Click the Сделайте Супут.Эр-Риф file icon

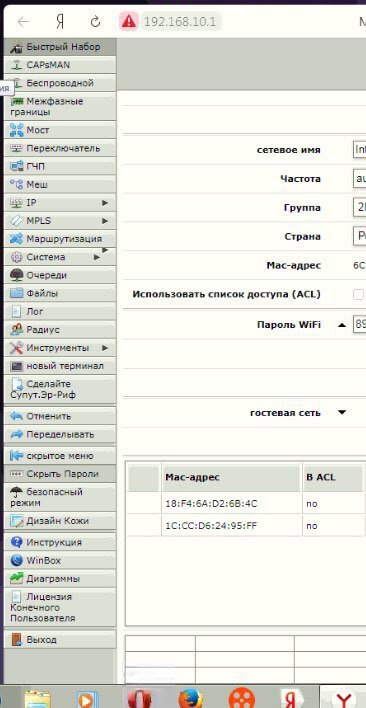click(17, 384)
